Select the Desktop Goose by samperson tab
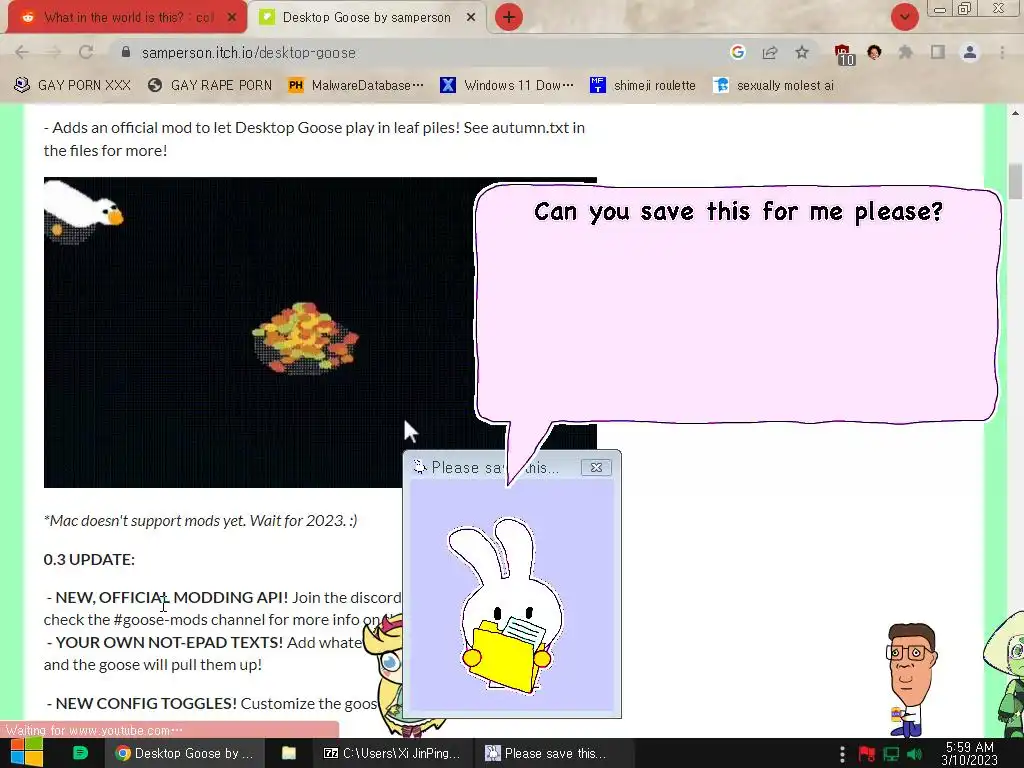The image size is (1024, 768). click(368, 18)
